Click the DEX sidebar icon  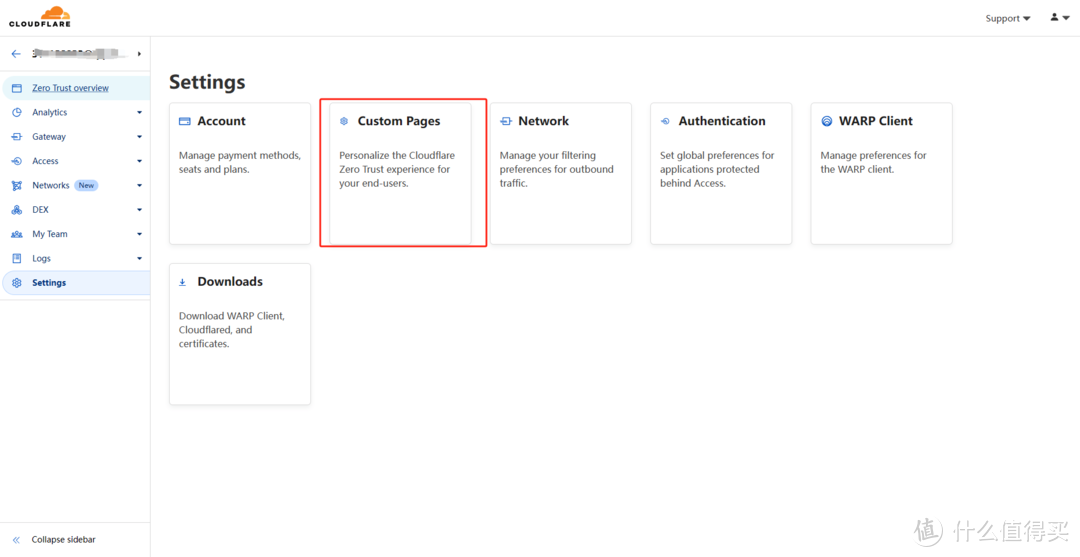pos(17,210)
